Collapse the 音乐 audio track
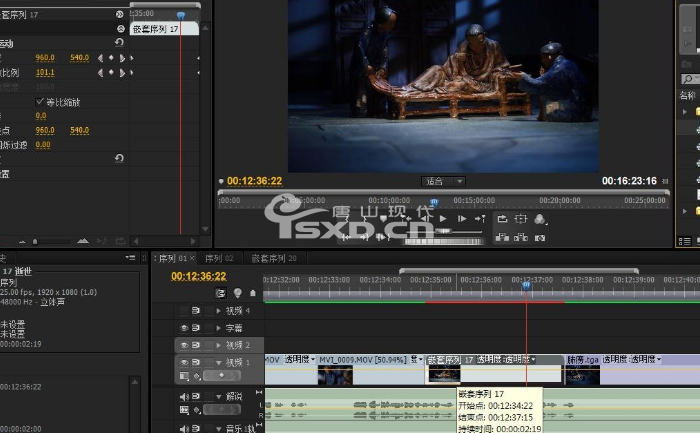This screenshot has width=700, height=433. [218, 429]
